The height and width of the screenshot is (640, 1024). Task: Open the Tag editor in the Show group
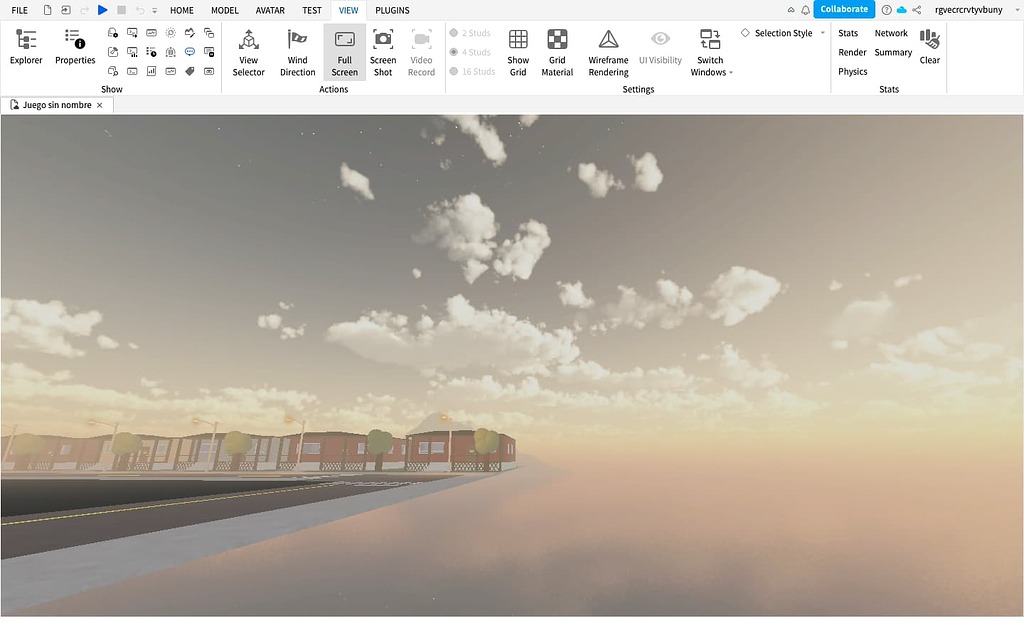point(190,71)
